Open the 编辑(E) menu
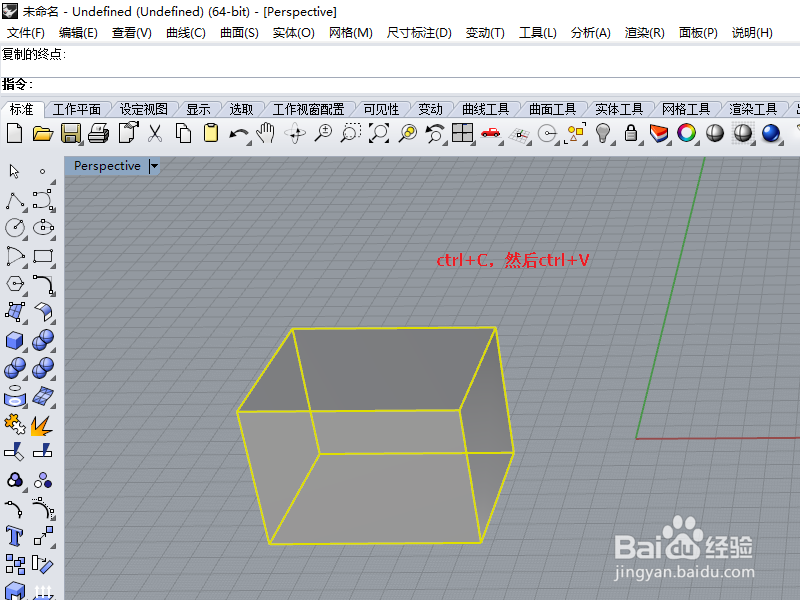 pos(78,33)
